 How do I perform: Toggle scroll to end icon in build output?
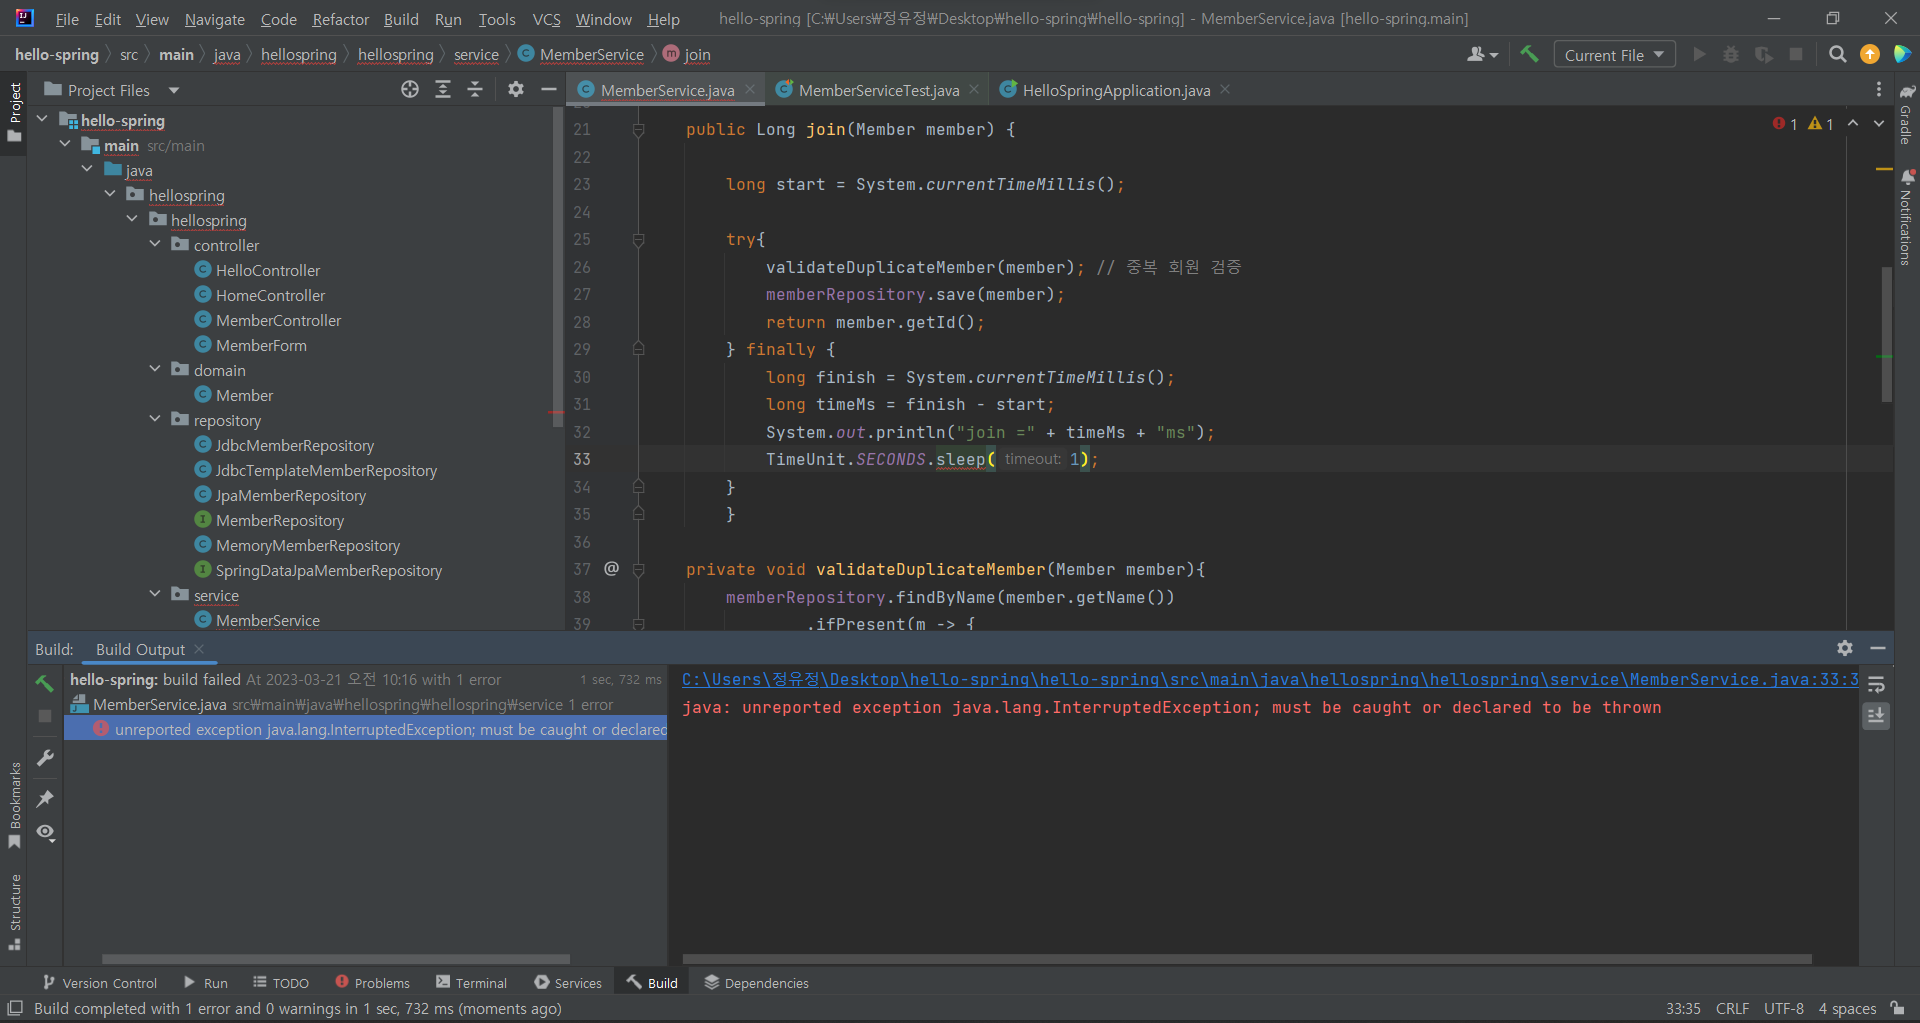click(1876, 716)
